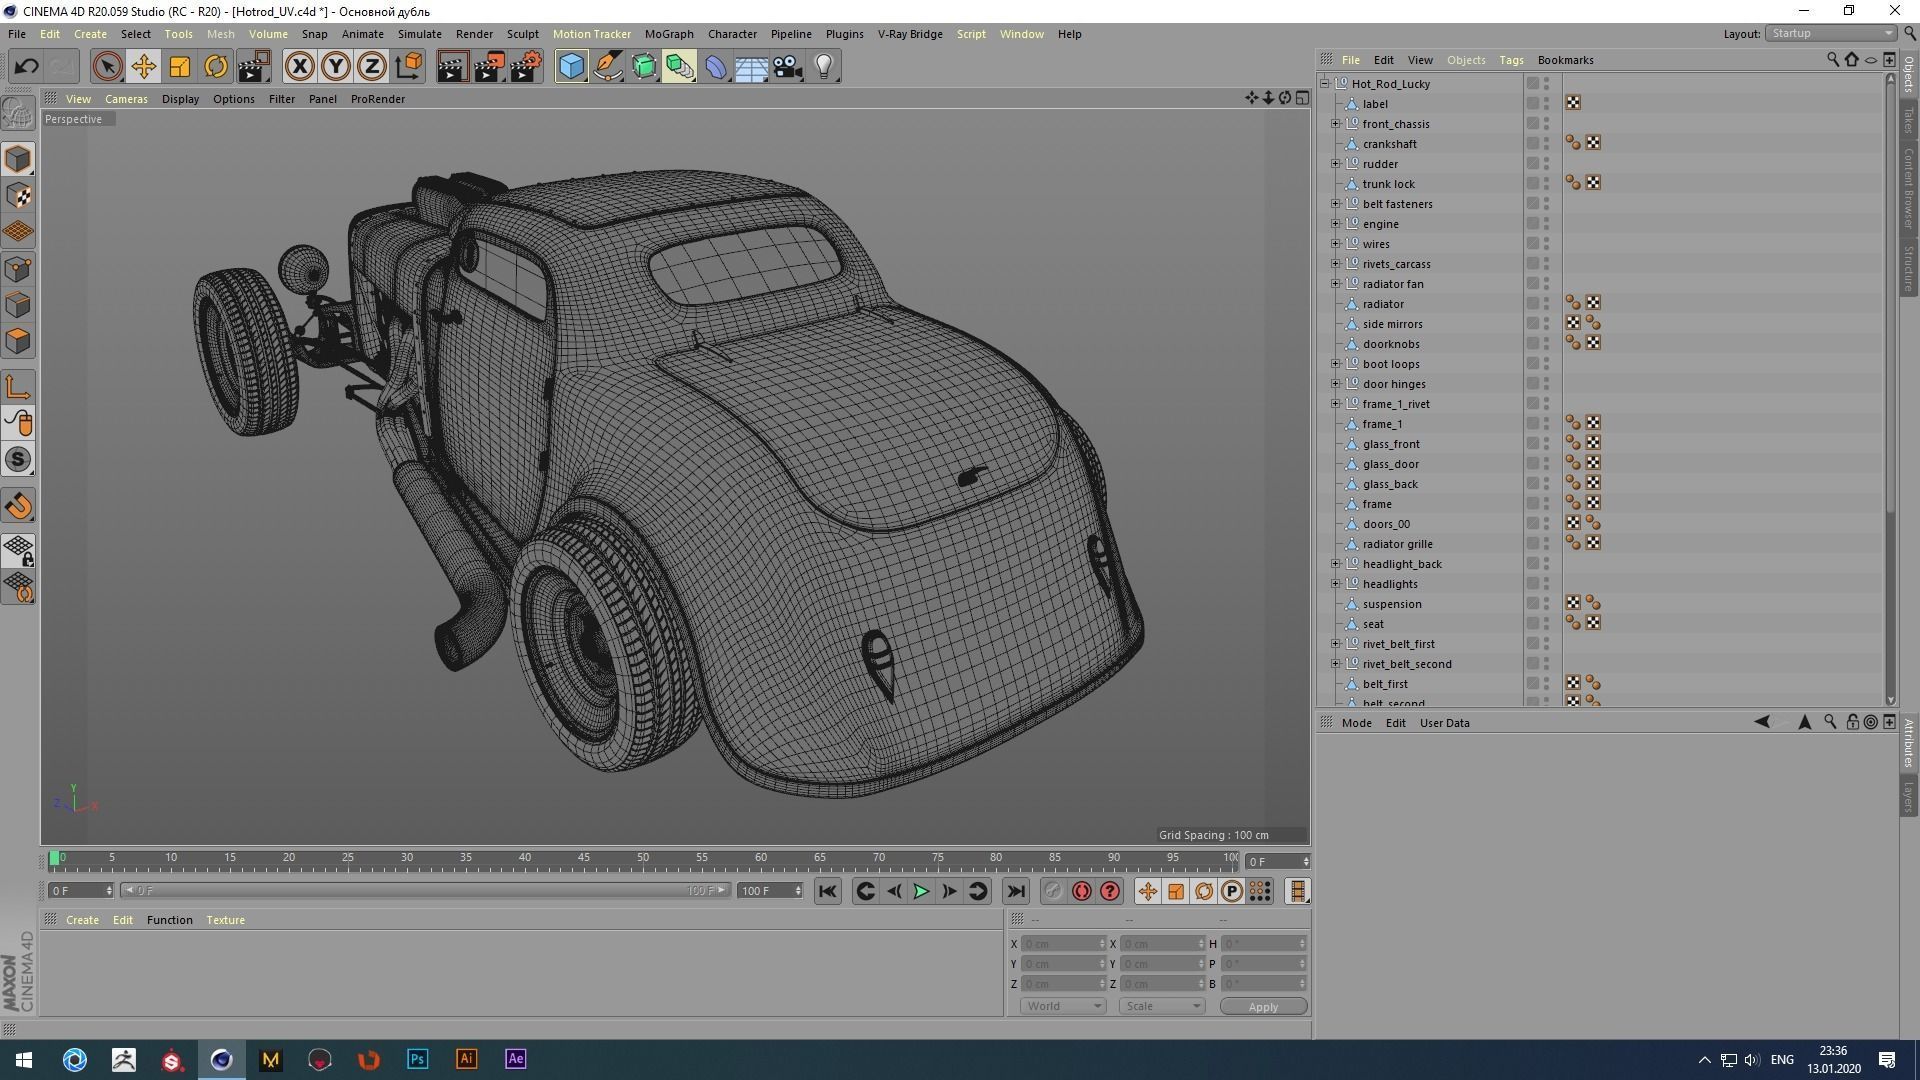Activate the Move tool
Screen dimensions: 1920x1080
tap(143, 67)
